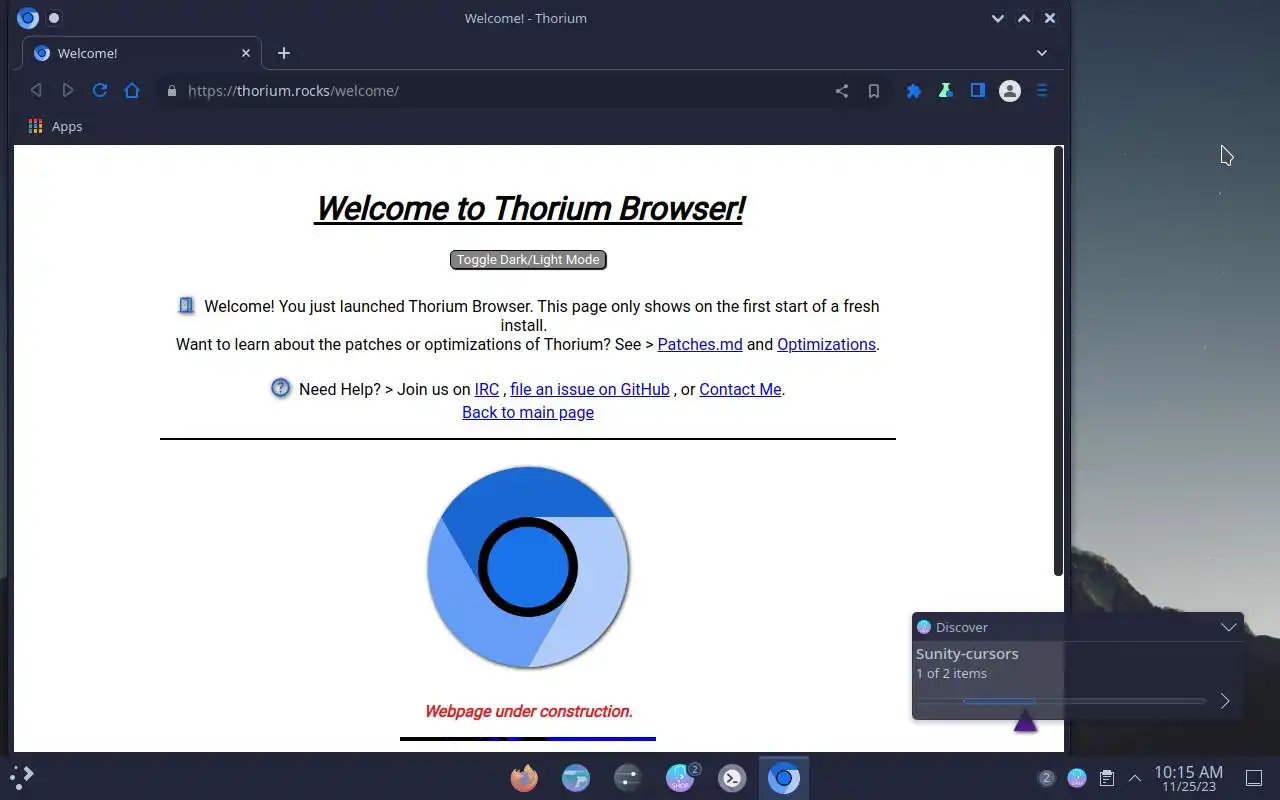Screen dimensions: 1280x800
Task: Collapse the Discover notification chevron
Action: pyautogui.click(x=1229, y=627)
